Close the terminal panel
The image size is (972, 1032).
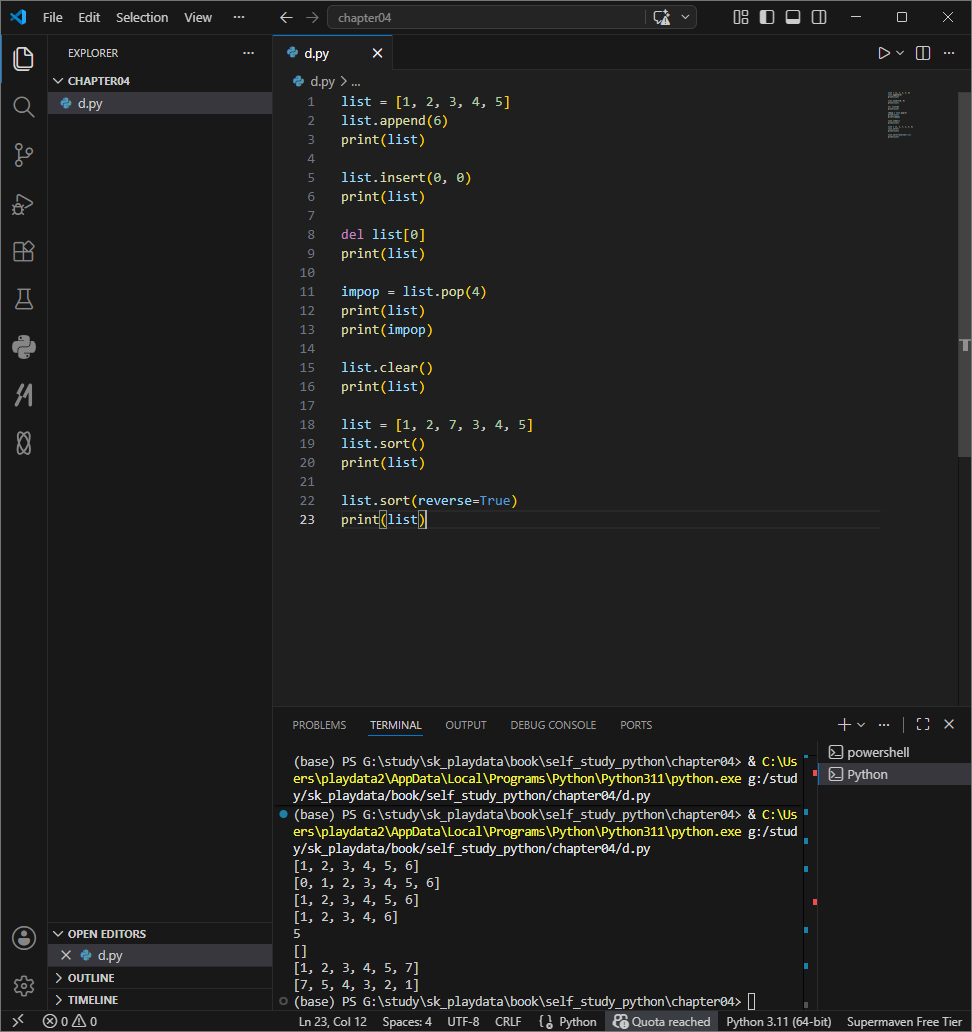pos(948,725)
